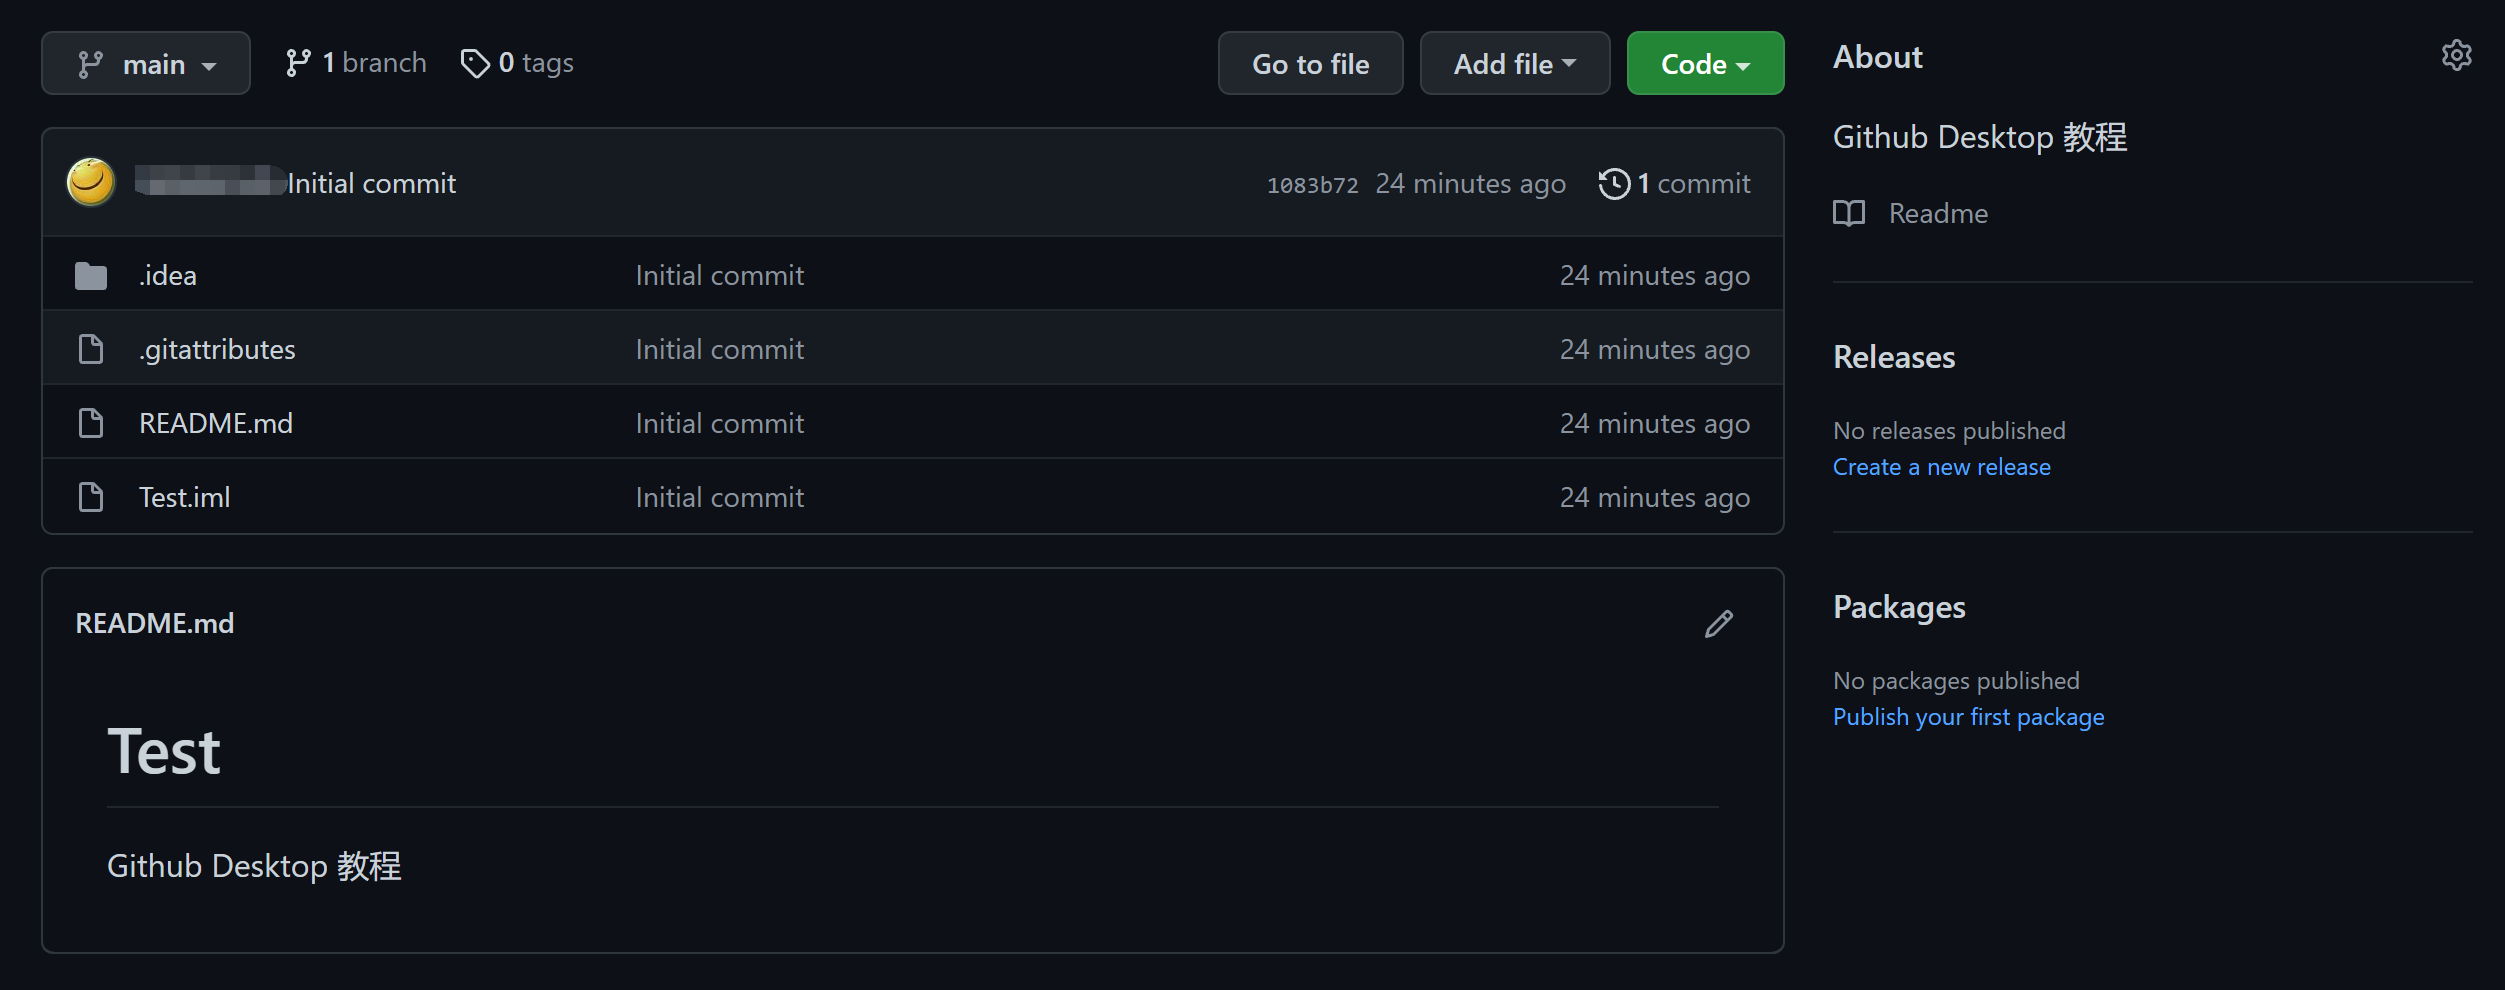Open the About settings gear icon
The width and height of the screenshot is (2505, 990).
(x=2456, y=56)
